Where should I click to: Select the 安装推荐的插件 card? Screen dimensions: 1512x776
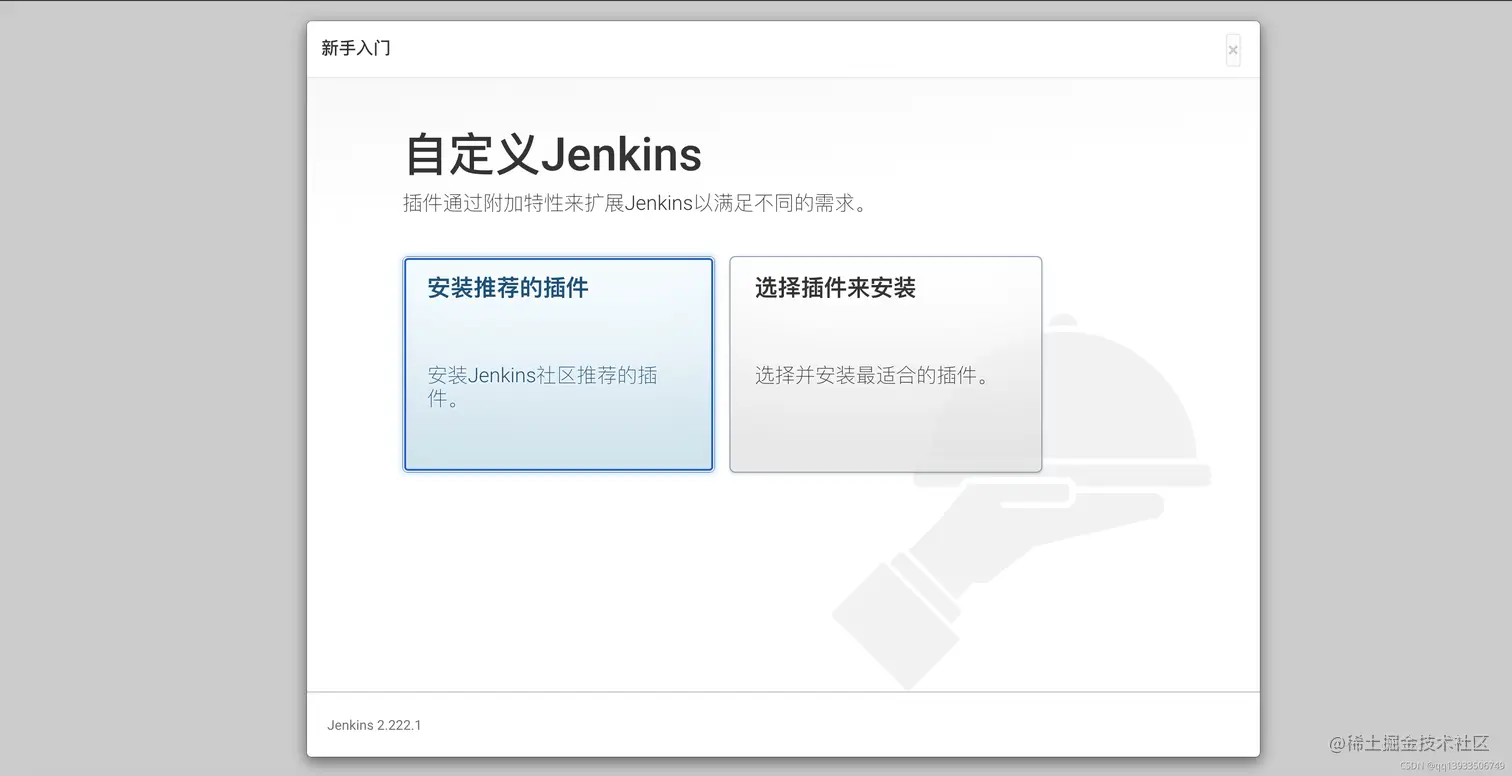coord(557,364)
